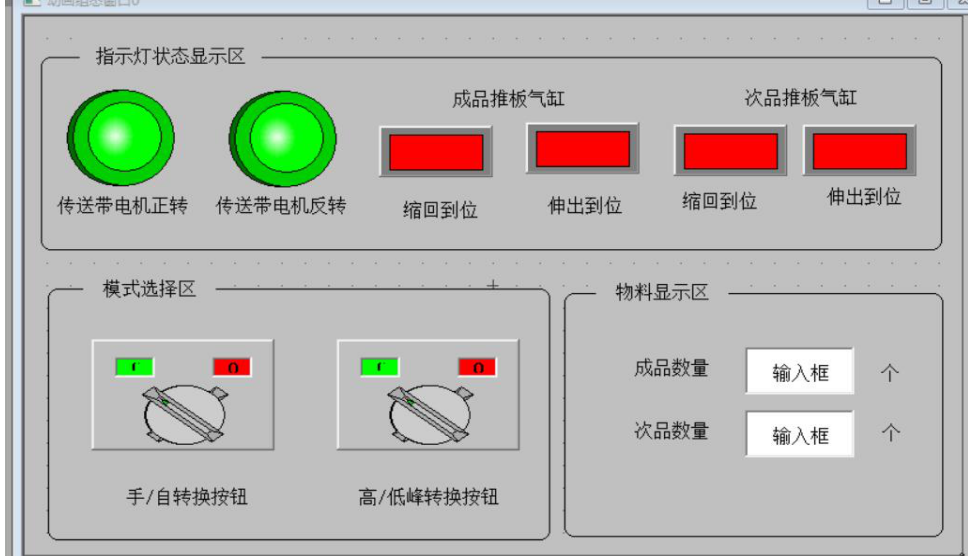Select the 高/低峰转换按钮 label

[428, 496]
